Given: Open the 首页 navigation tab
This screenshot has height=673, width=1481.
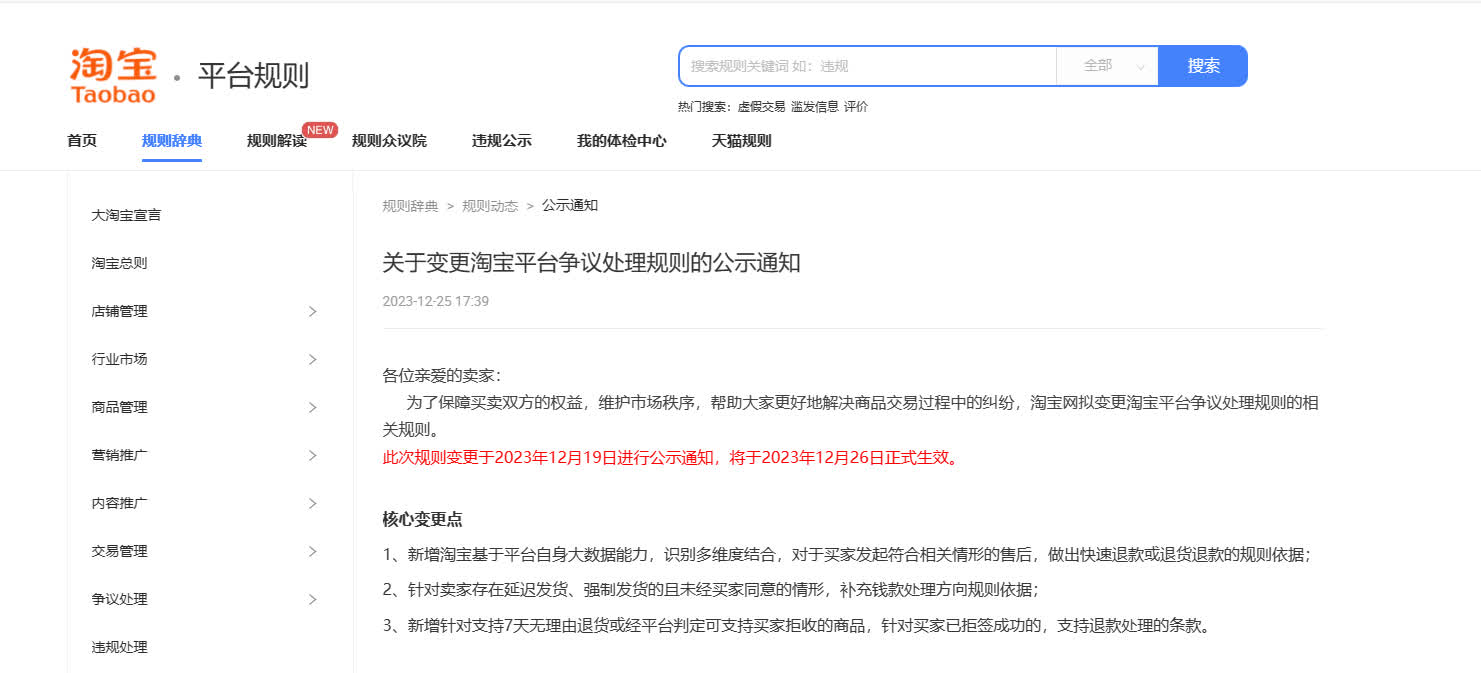Looking at the screenshot, I should click(x=82, y=141).
